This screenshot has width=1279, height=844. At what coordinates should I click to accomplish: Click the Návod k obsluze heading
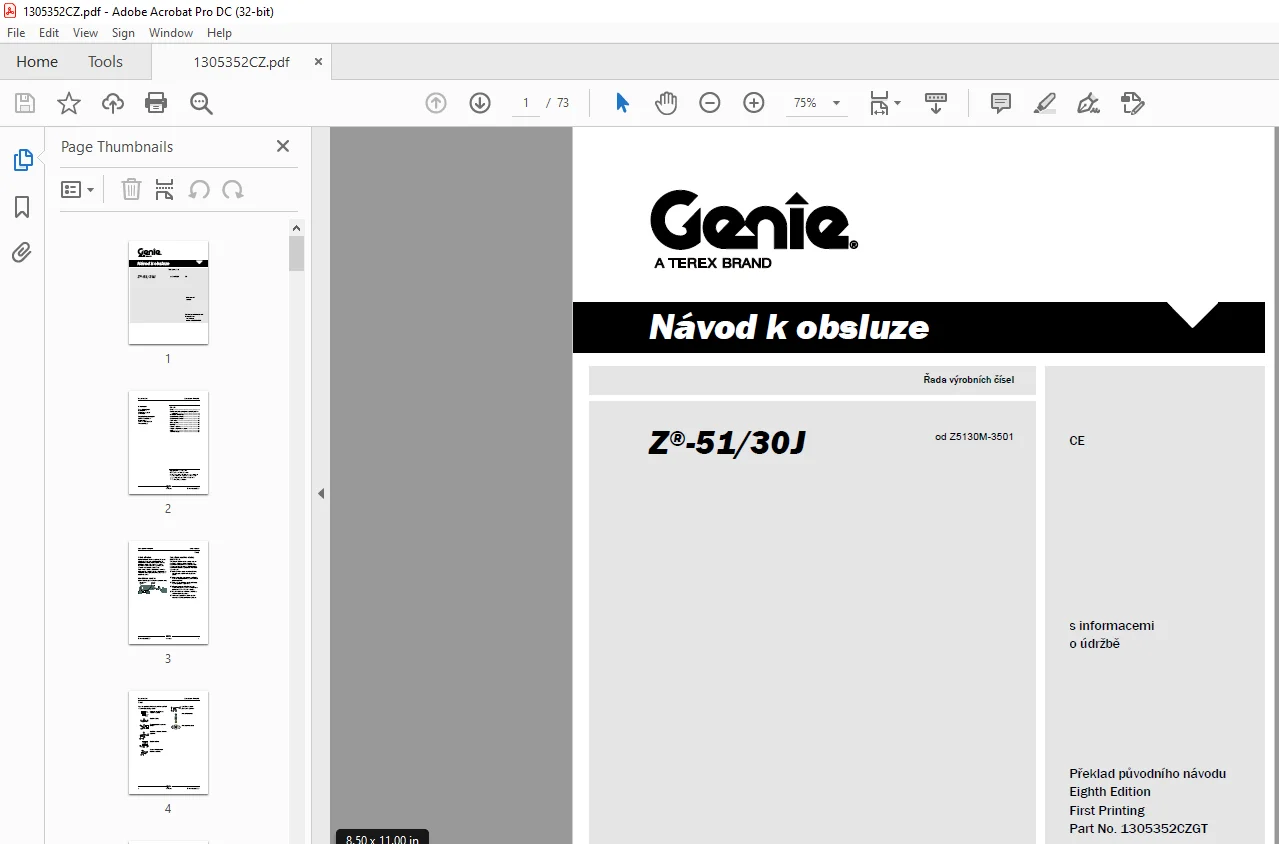click(789, 327)
